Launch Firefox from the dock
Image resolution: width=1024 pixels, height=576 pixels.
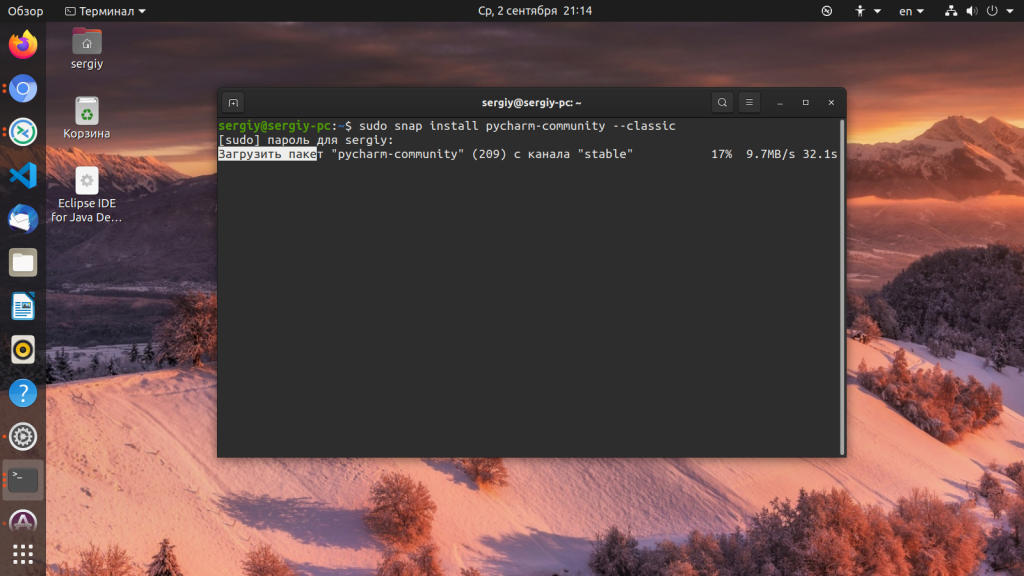point(22,44)
